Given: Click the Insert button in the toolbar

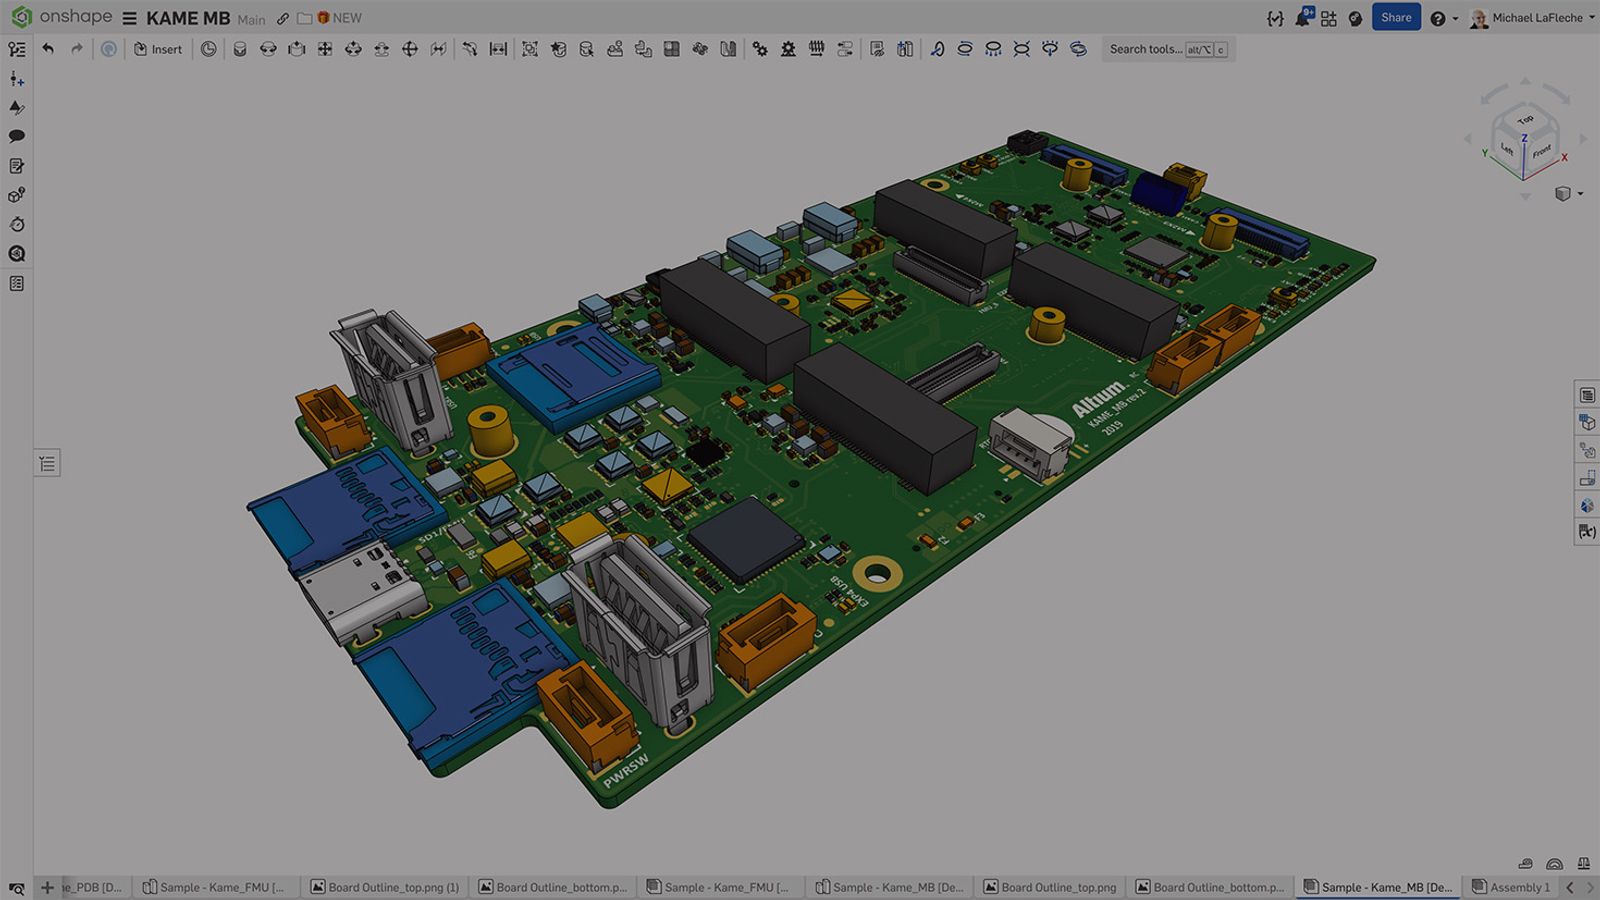Looking at the screenshot, I should click(157, 49).
